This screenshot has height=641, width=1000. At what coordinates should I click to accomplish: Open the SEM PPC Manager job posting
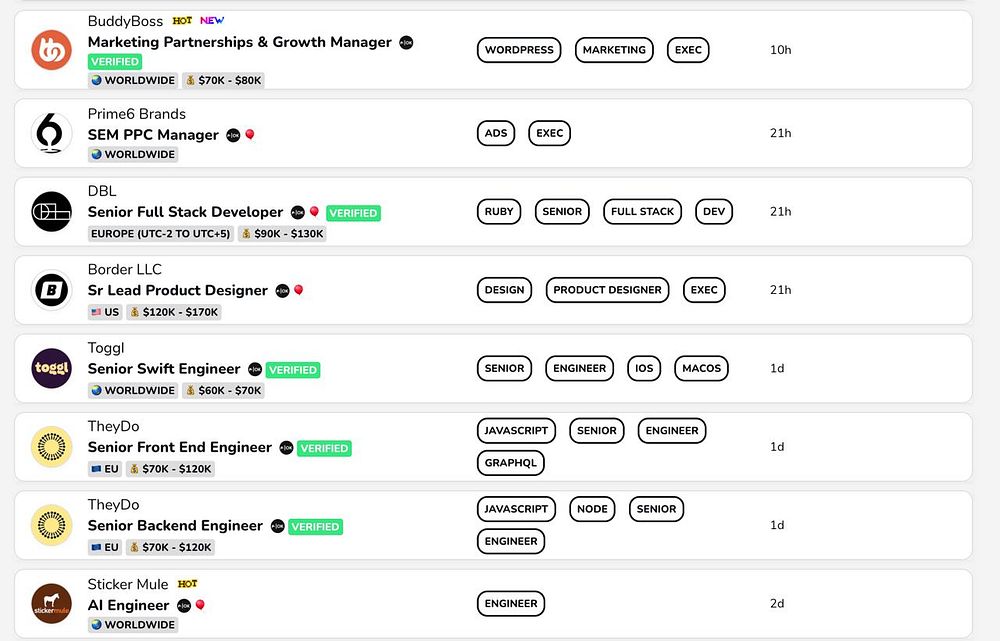click(x=153, y=135)
